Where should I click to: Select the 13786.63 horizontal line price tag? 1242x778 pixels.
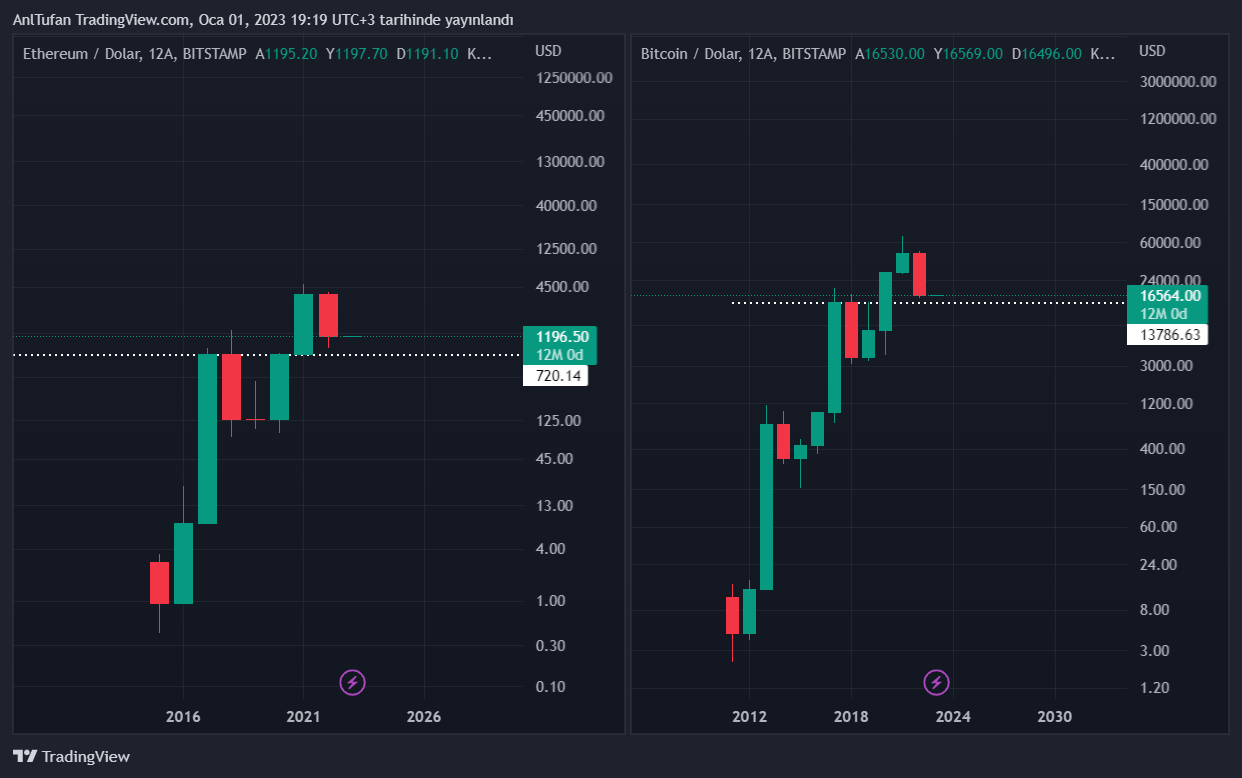(1167, 335)
